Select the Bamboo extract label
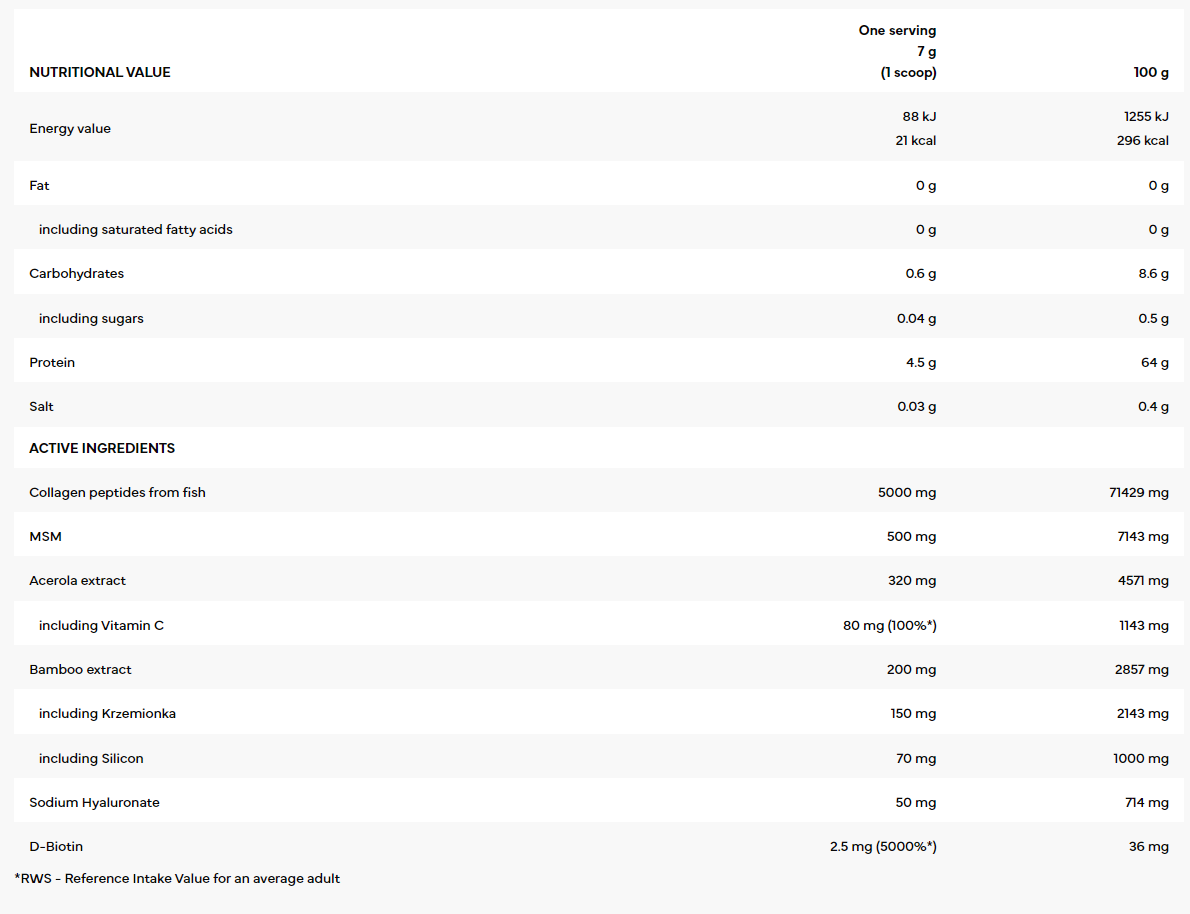1190x914 pixels. click(x=80, y=669)
